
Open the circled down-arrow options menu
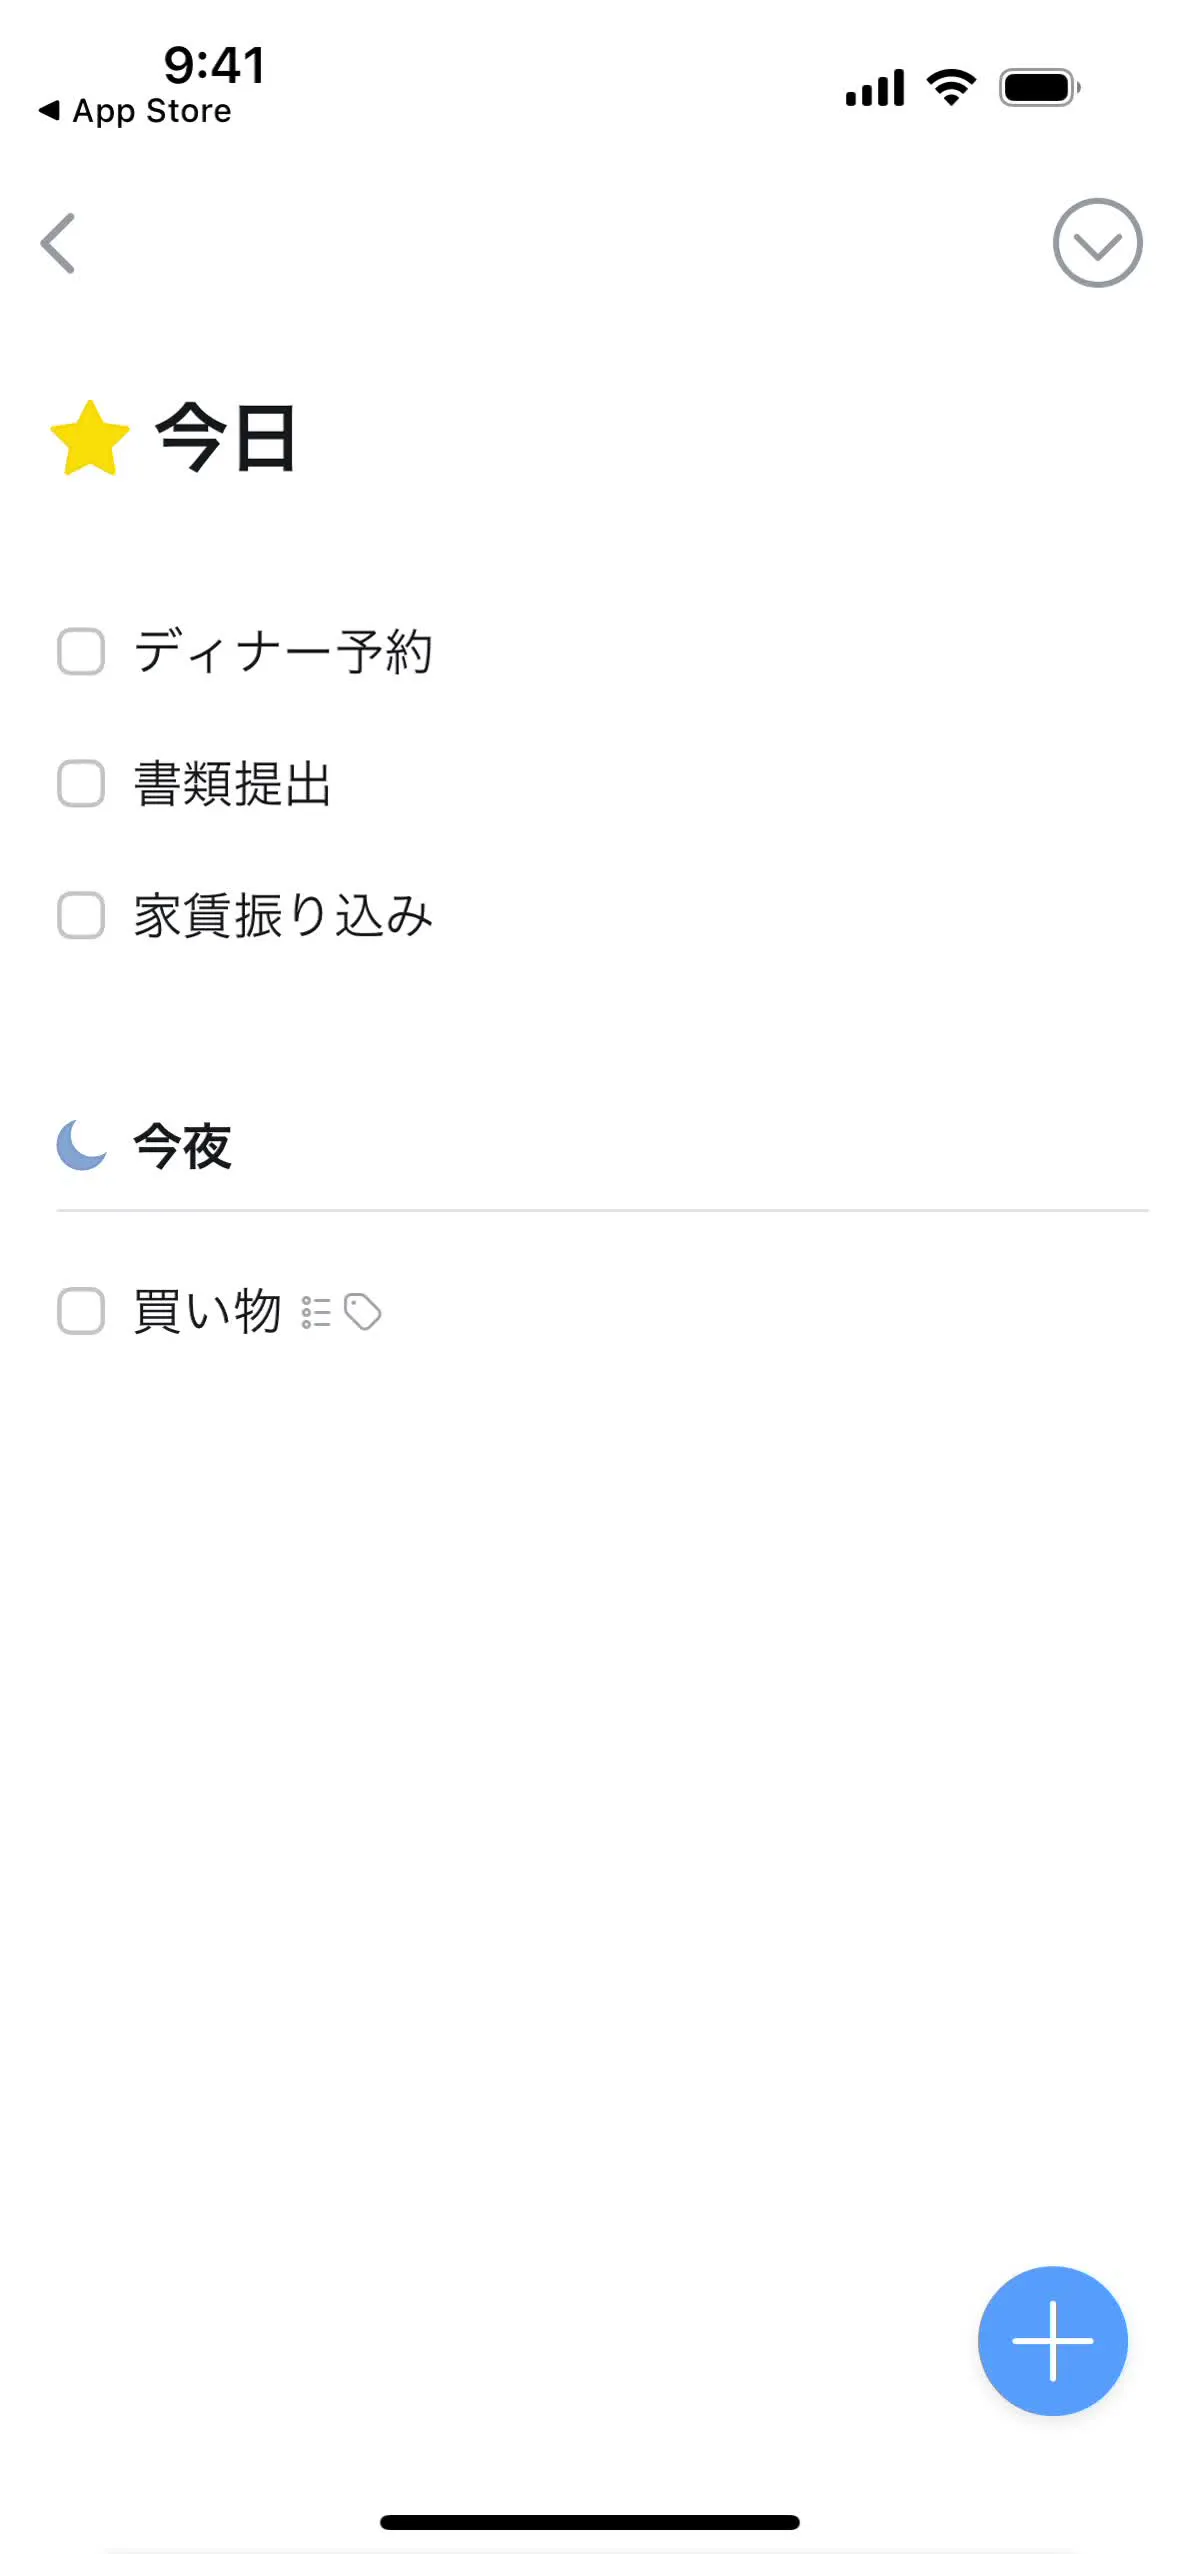click(x=1097, y=243)
